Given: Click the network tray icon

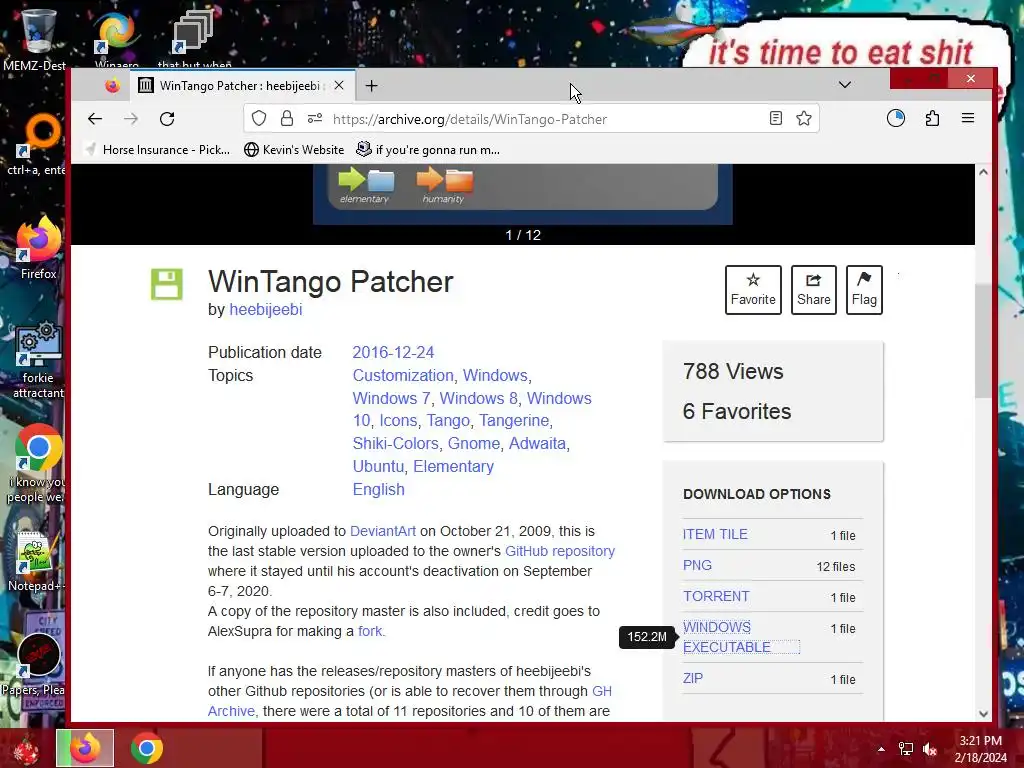Looking at the screenshot, I should 906,749.
